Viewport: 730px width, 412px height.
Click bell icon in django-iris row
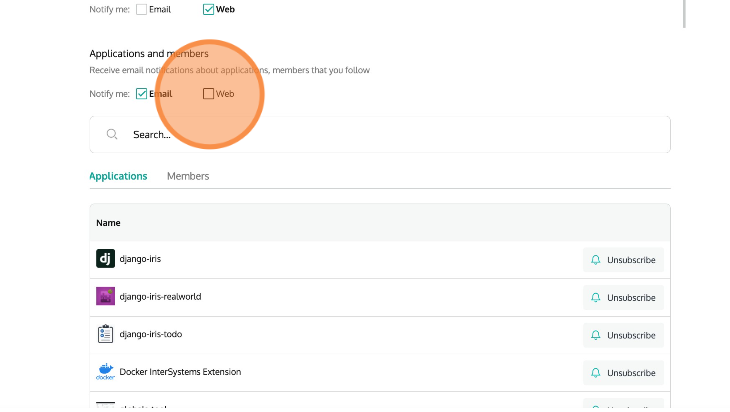596,260
